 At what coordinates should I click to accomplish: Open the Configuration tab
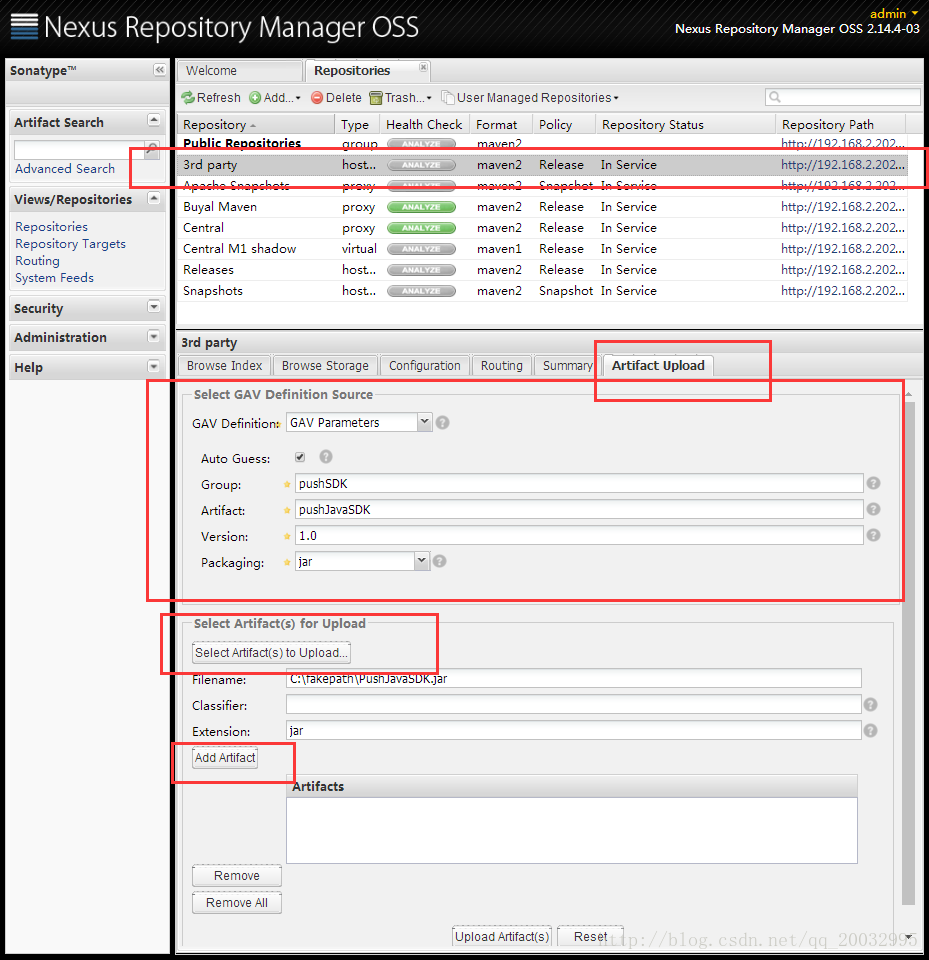point(424,366)
